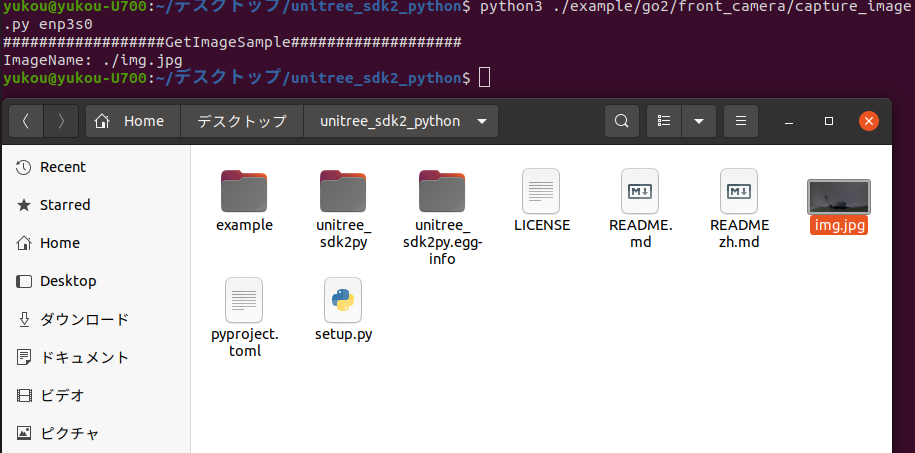The width and height of the screenshot is (915, 453).
Task: Select Recent in the sidebar
Action: (96, 168)
